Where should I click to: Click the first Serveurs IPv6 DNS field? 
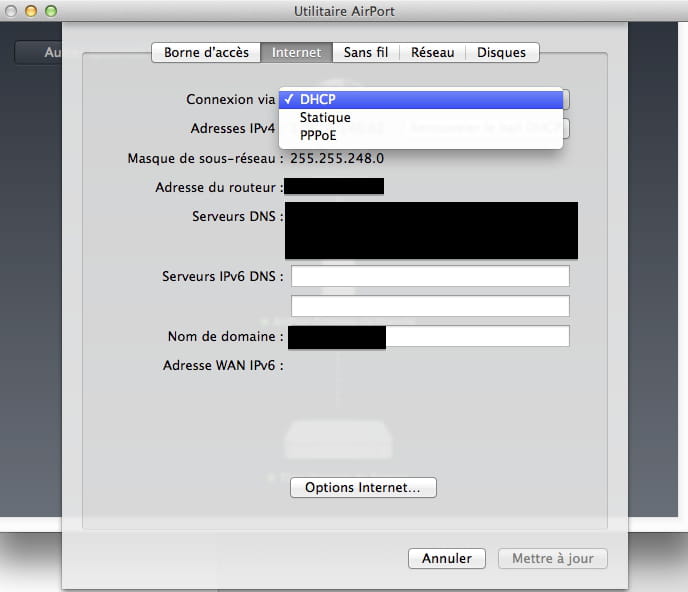(x=430, y=276)
